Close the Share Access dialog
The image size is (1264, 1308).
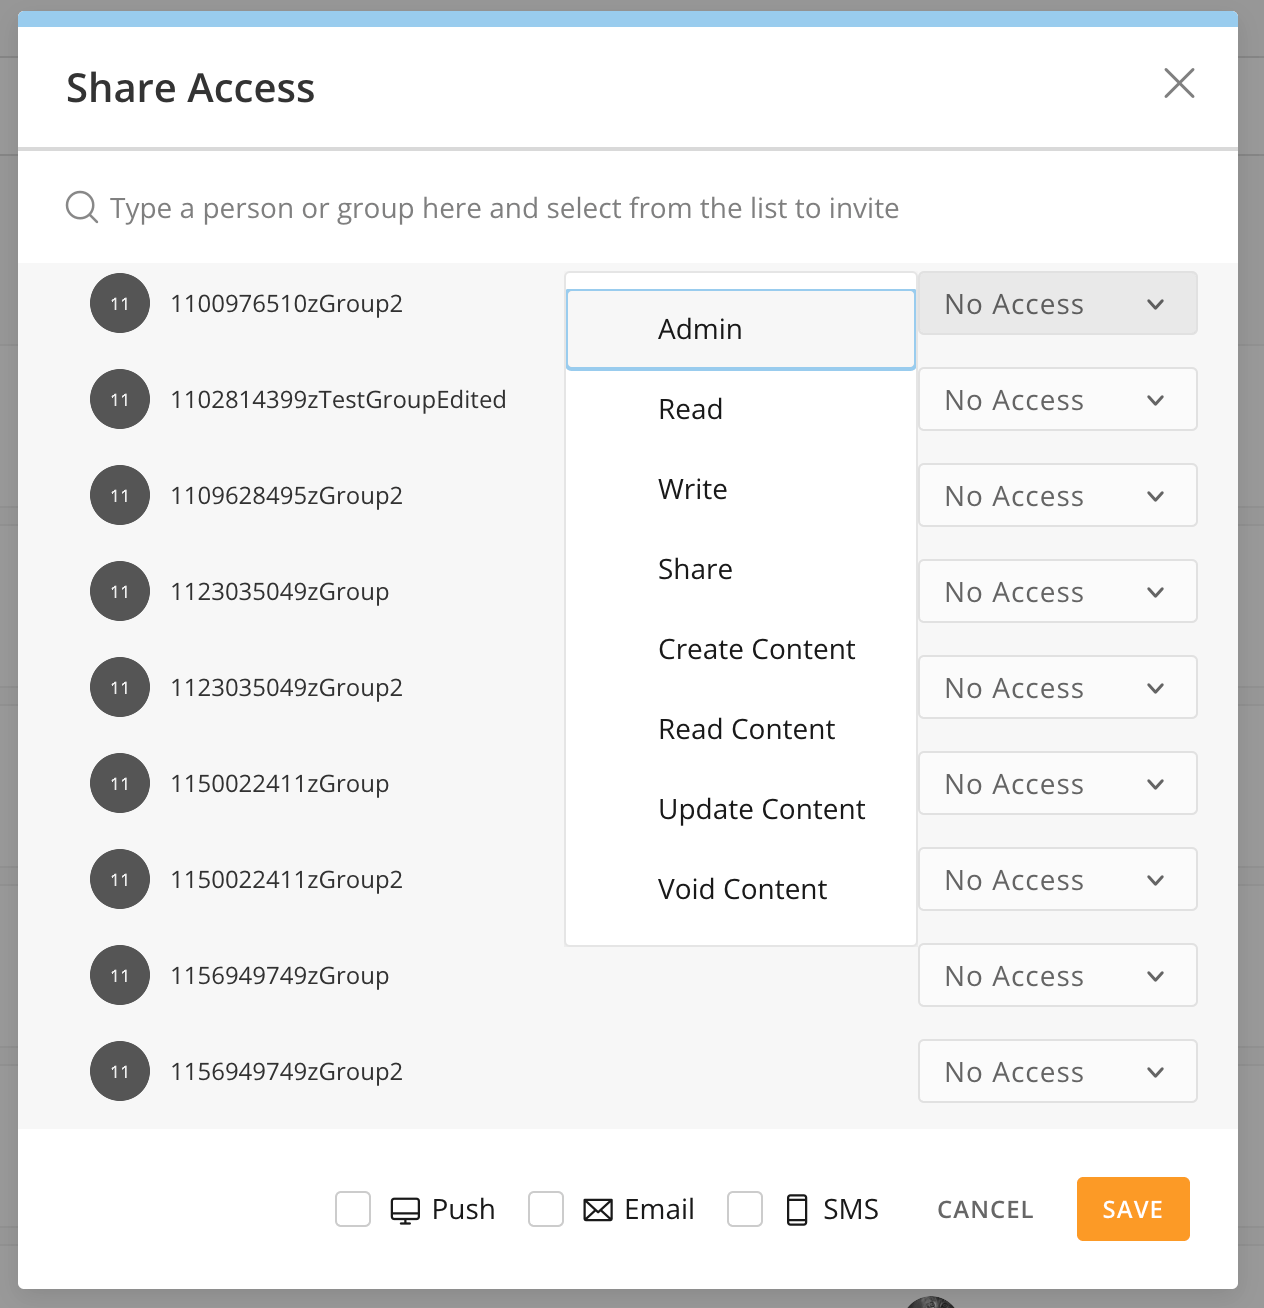tap(1179, 83)
